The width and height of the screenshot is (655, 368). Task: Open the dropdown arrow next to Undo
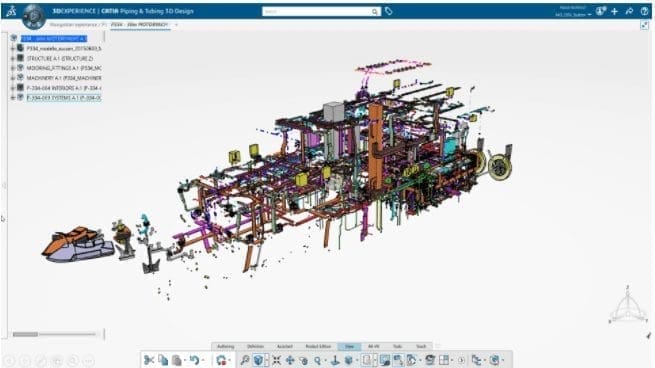(x=203, y=360)
